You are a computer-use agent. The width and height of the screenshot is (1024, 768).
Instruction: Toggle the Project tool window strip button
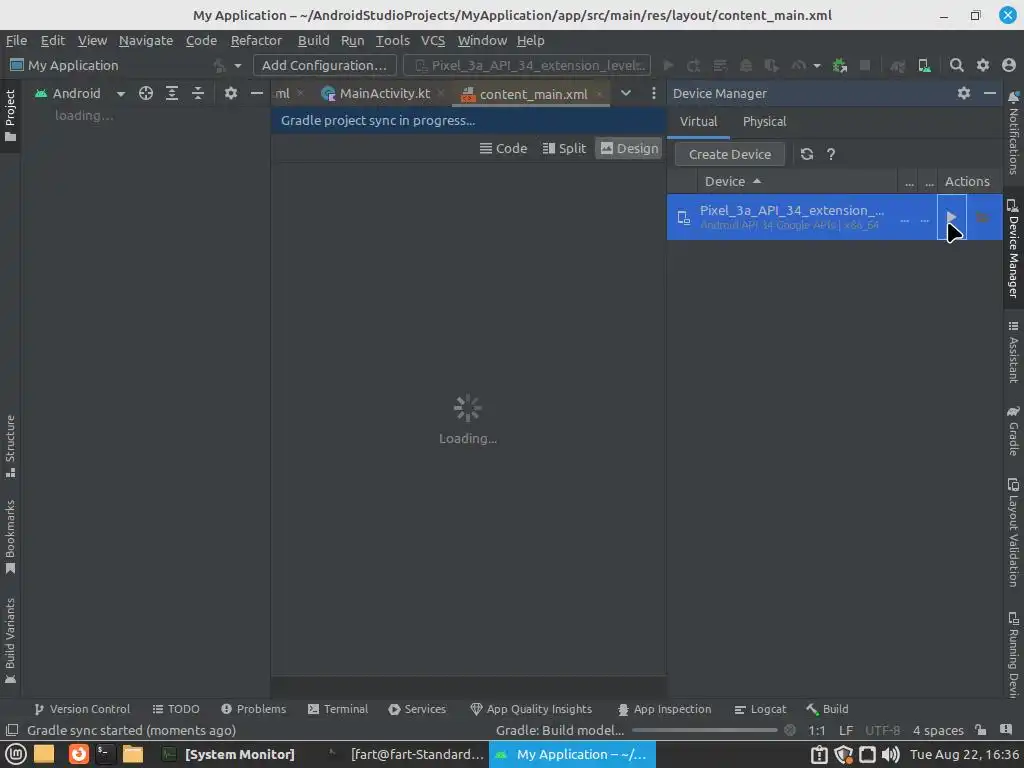coord(10,116)
